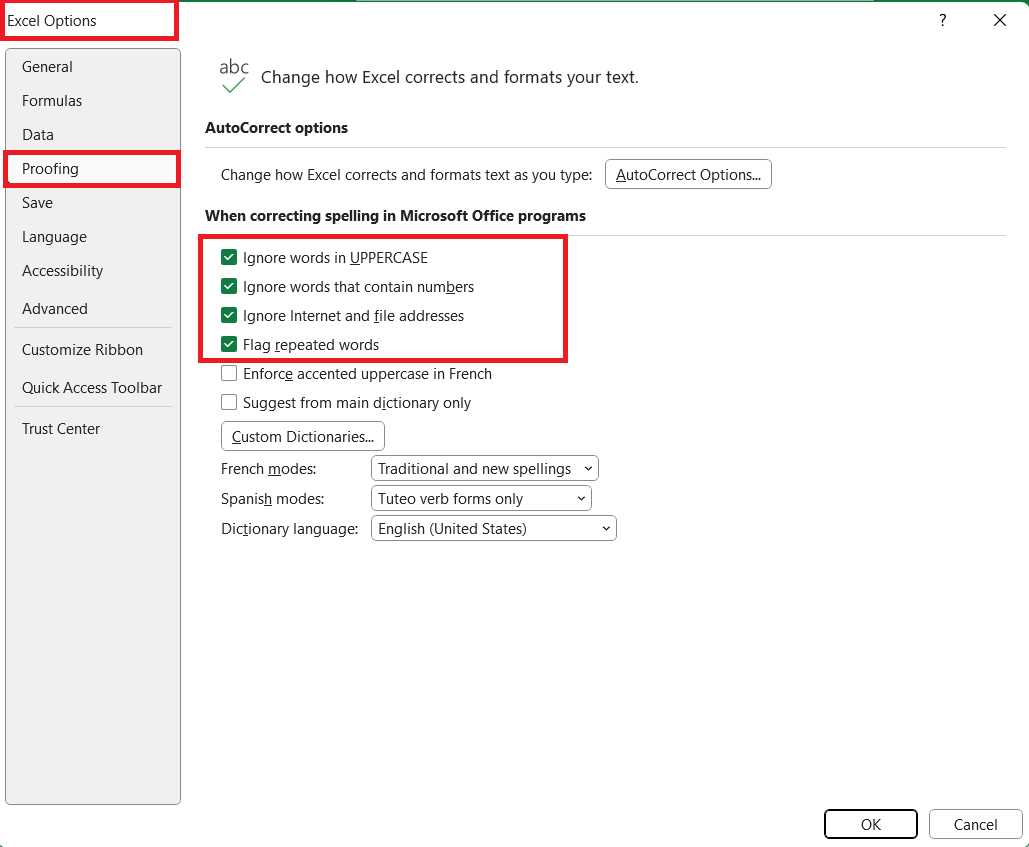
Task: Go to the Save options category
Action: pos(93,203)
